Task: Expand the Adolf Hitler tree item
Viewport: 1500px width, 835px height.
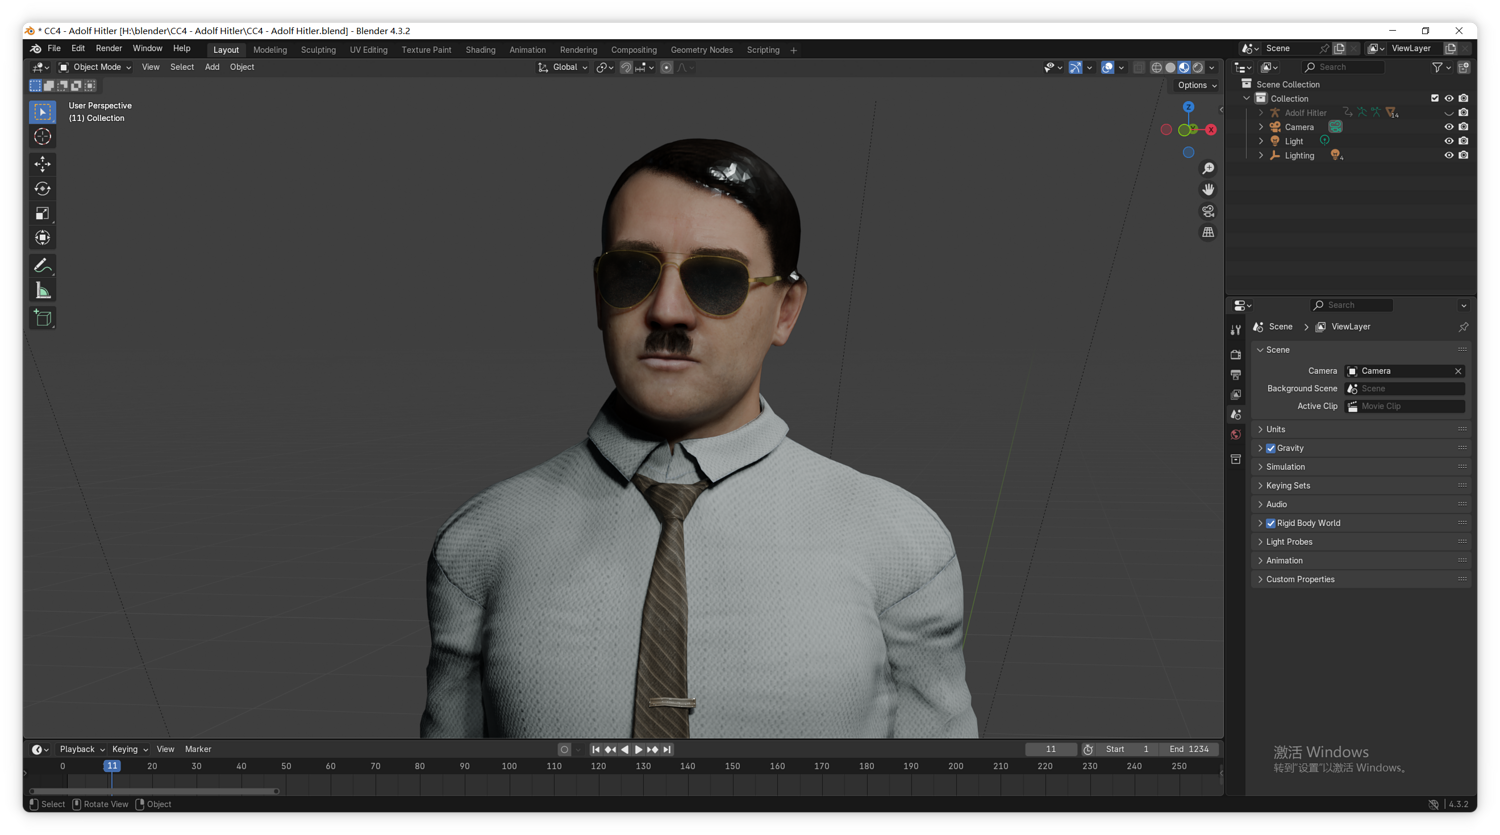Action: (1261, 113)
